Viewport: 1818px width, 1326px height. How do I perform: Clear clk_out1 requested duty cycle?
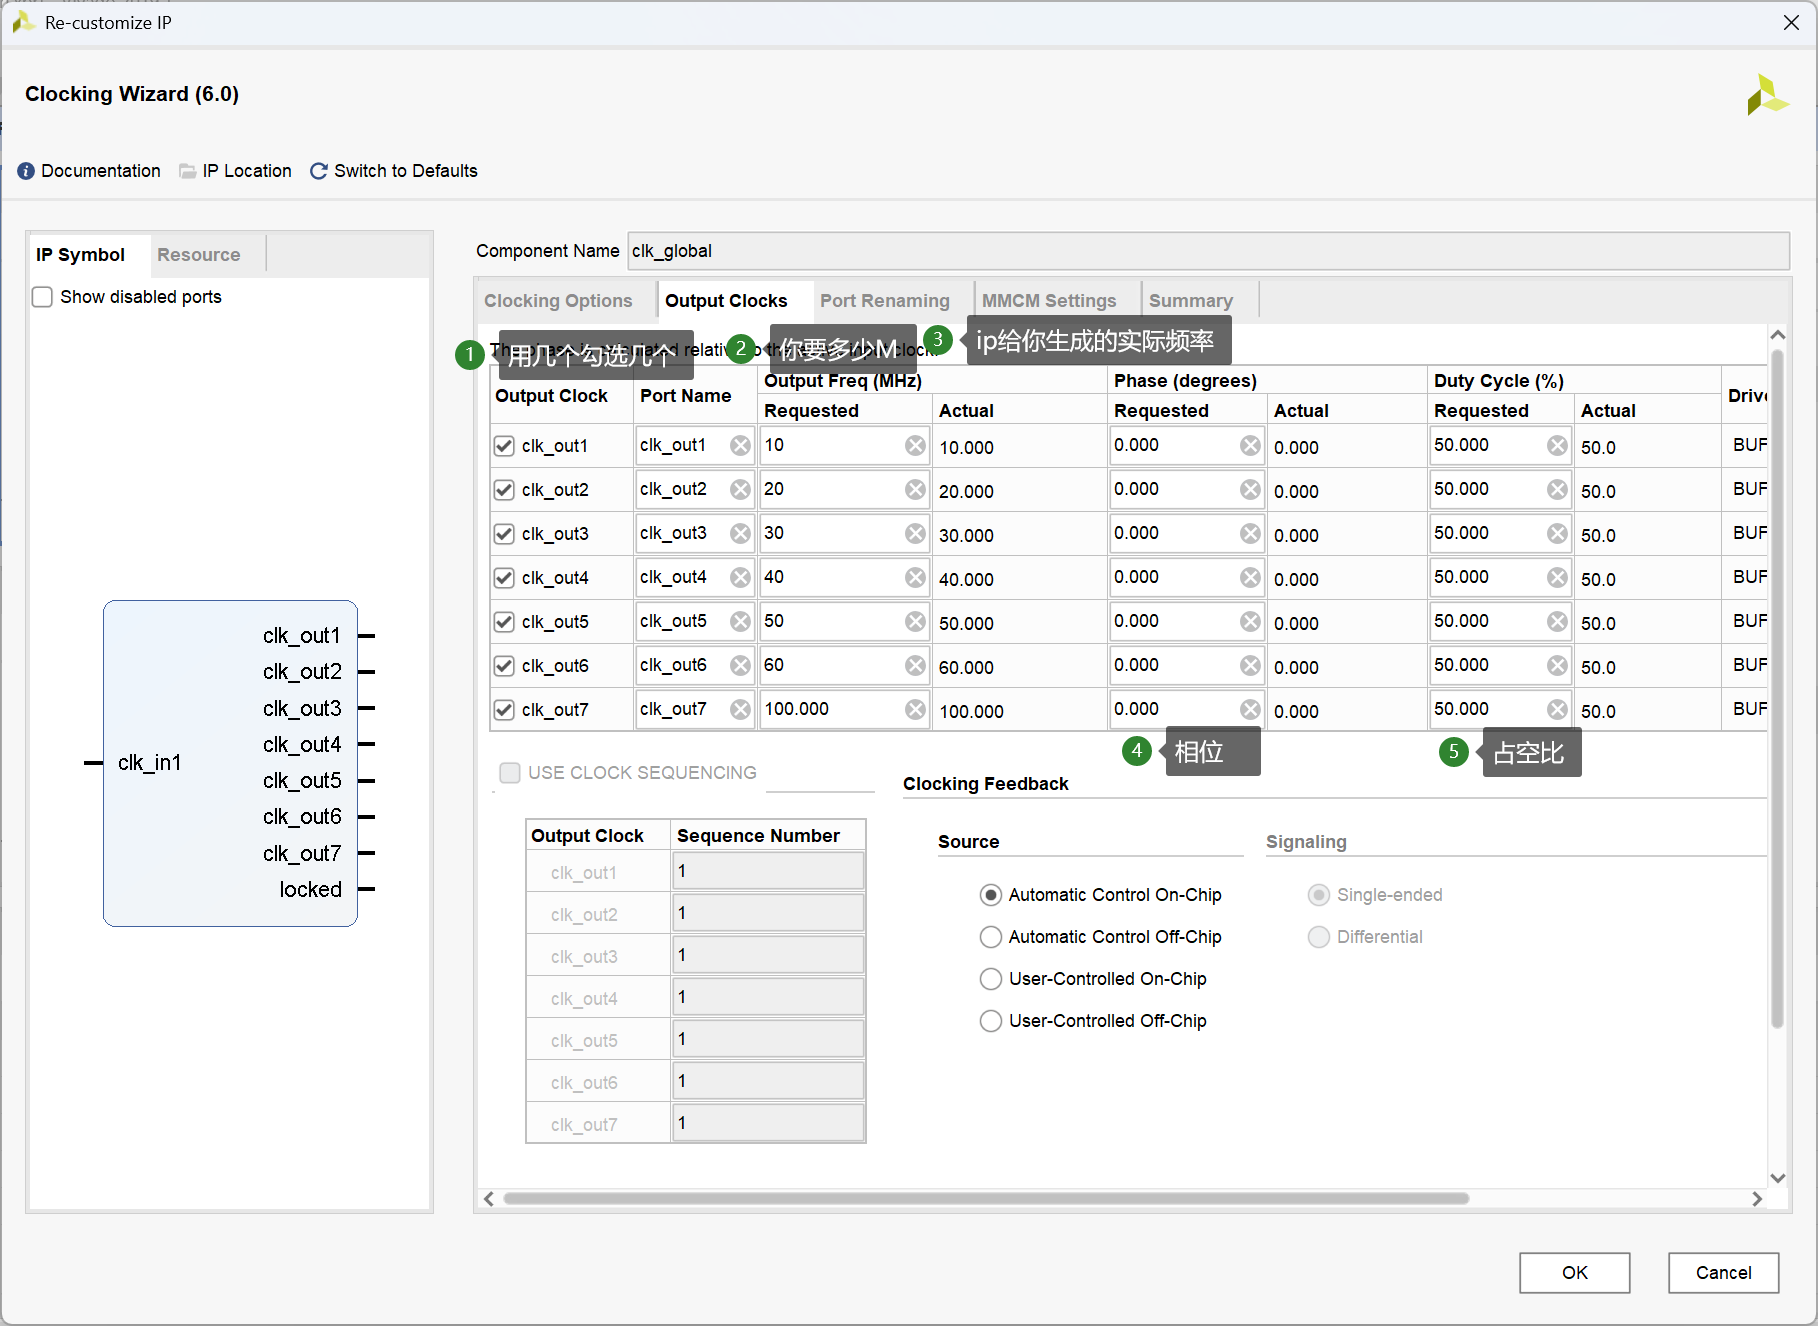point(1557,446)
